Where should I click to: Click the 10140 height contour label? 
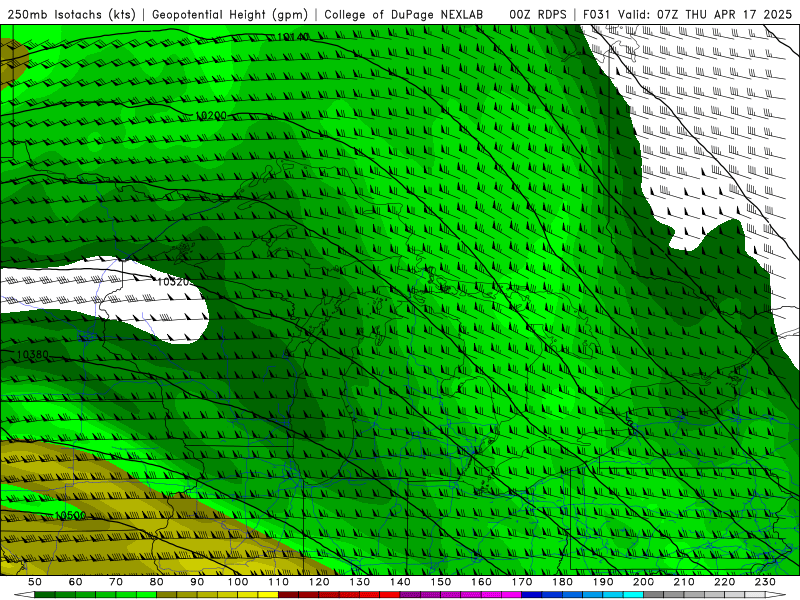click(x=293, y=37)
